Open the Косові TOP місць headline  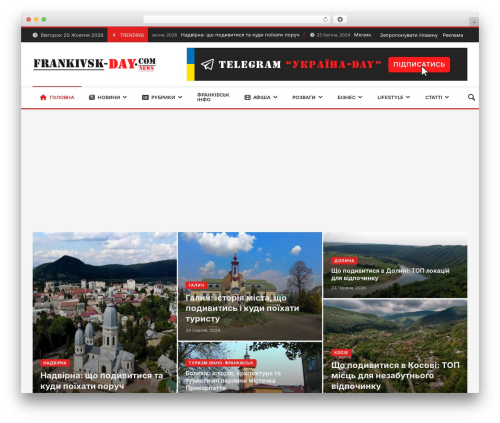click(395, 376)
